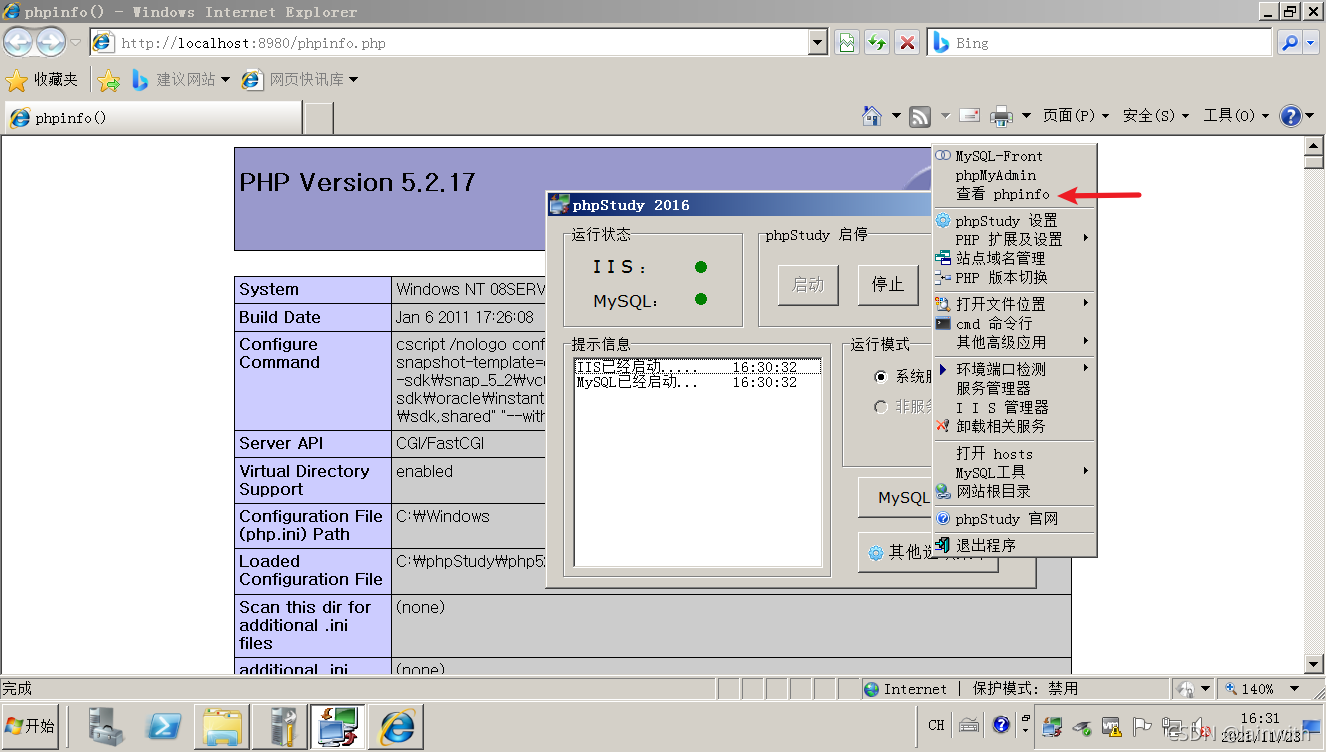Open the Home button dropdown arrow
Image resolution: width=1326 pixels, height=752 pixels.
click(x=896, y=116)
